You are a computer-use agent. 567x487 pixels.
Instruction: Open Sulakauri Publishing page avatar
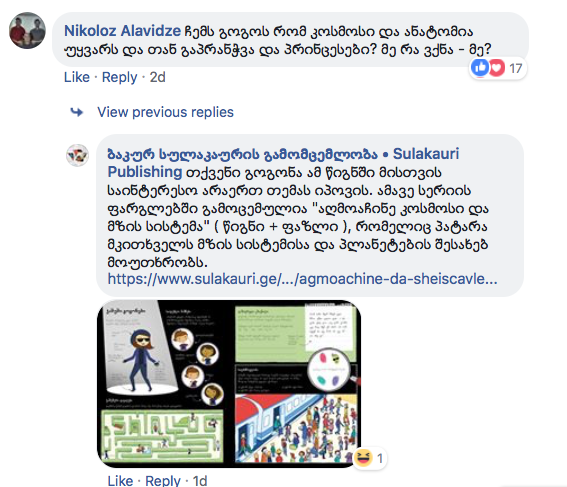click(x=77, y=155)
